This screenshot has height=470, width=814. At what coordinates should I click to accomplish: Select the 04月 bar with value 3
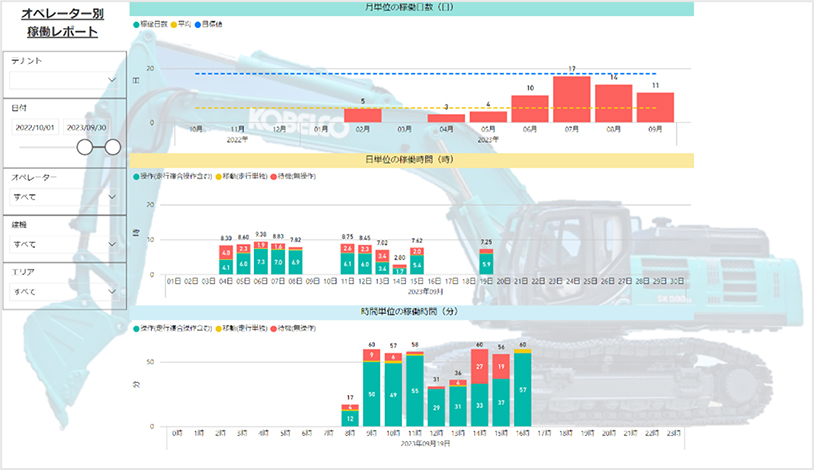coord(446,118)
